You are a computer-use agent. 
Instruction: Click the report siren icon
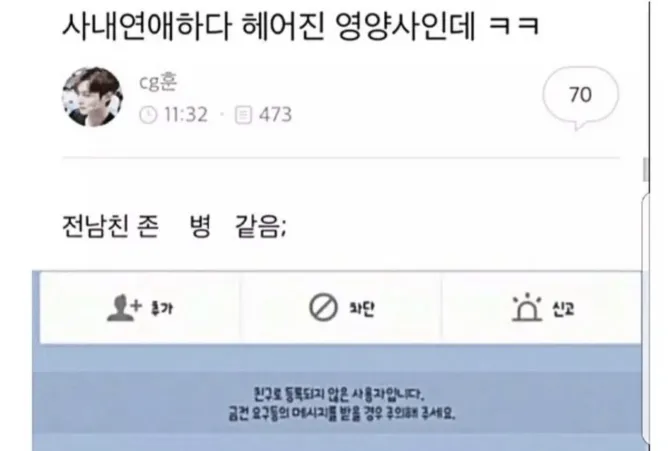coord(527,307)
